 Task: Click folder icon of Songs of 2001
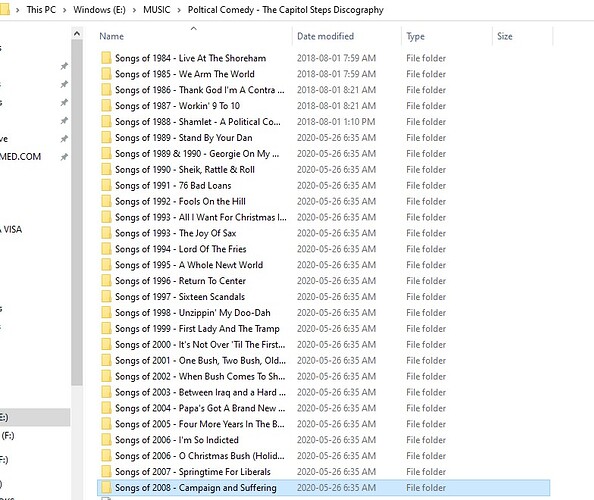coord(106,360)
